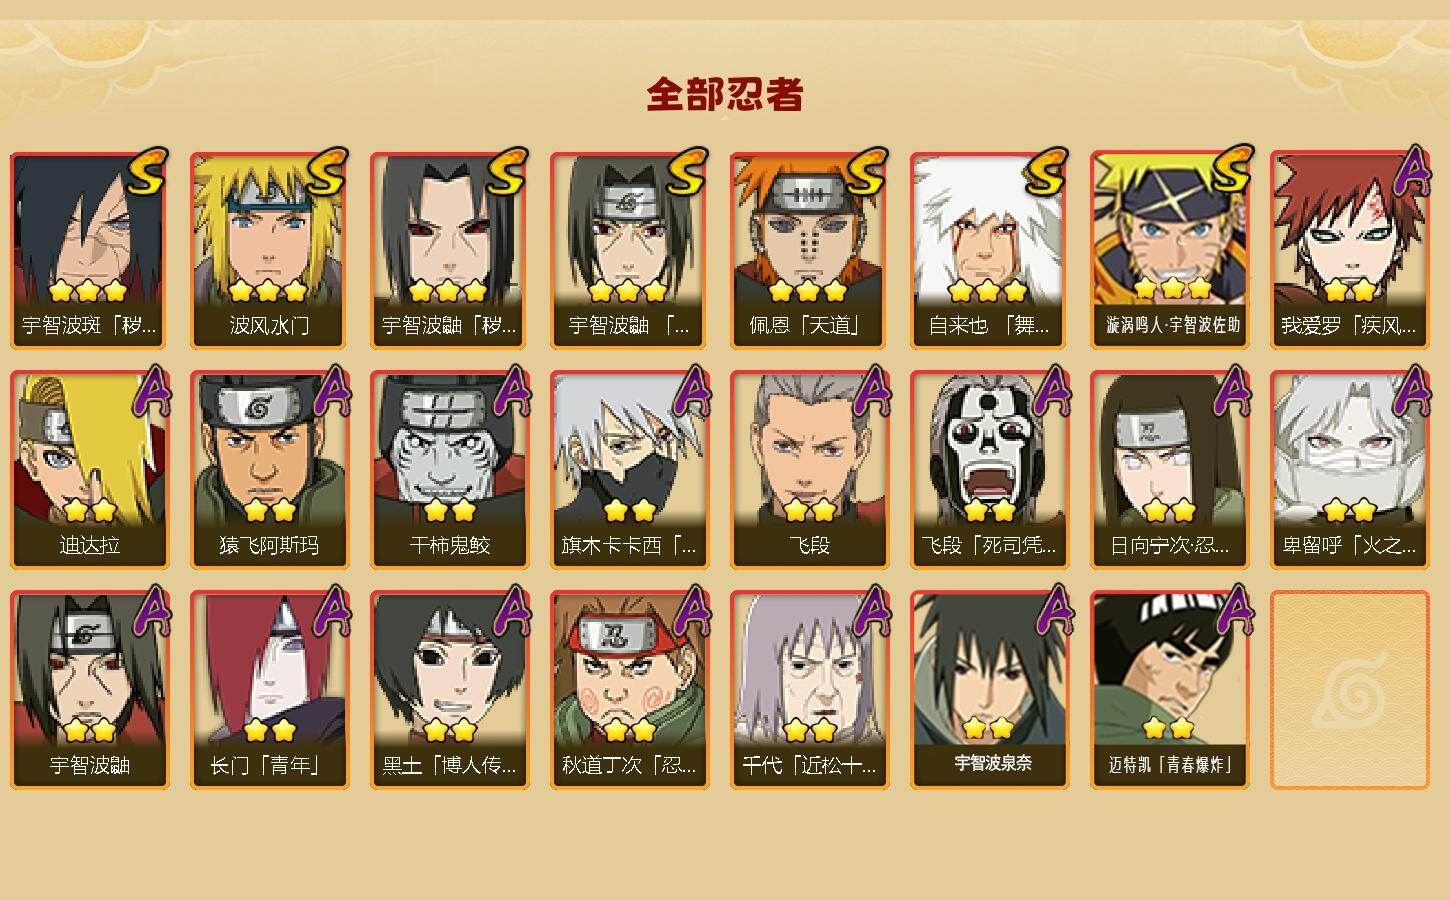This screenshot has width=1450, height=900.
Task: Click the 干柿鬼鲛 ninja card
Action: [x=449, y=470]
